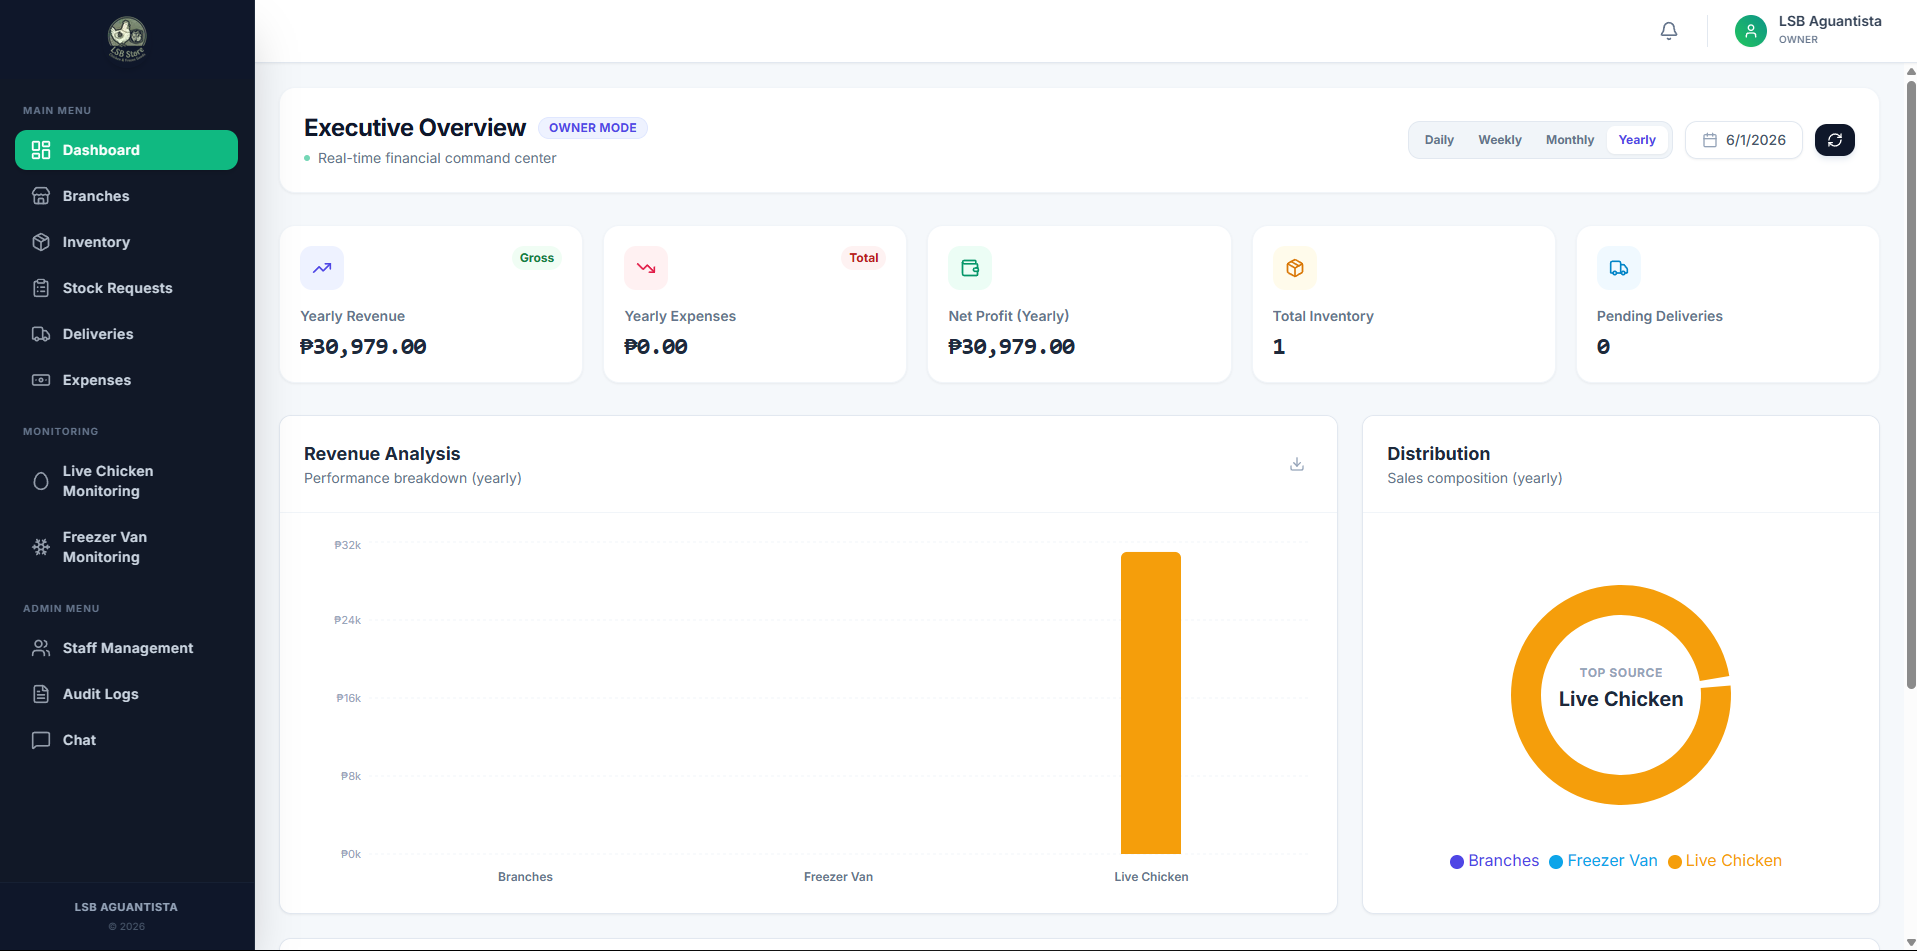Open Stock Requests page
Screen dimensions: 1917x951
coord(126,288)
